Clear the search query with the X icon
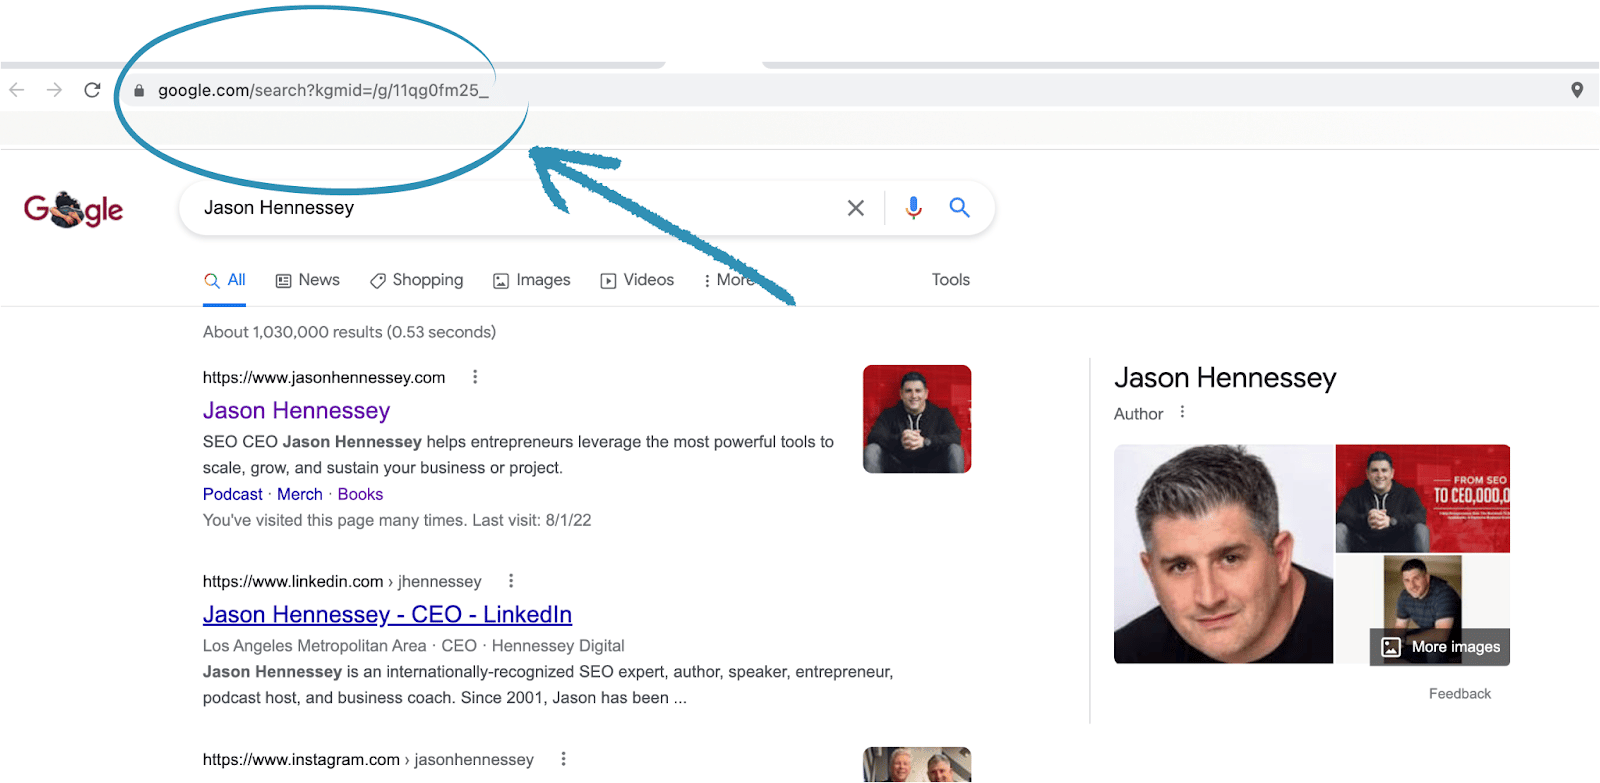Viewport: 1600px width, 783px height. (x=856, y=208)
